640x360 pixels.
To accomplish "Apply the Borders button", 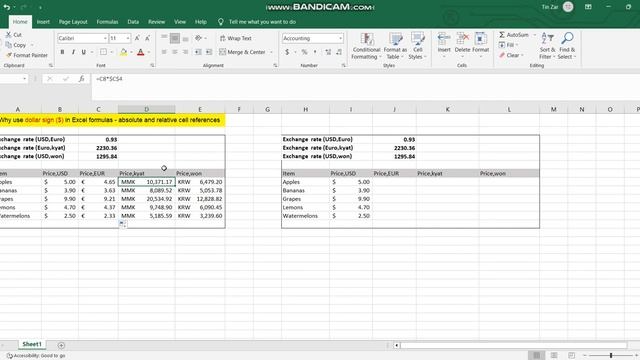I will (103, 52).
